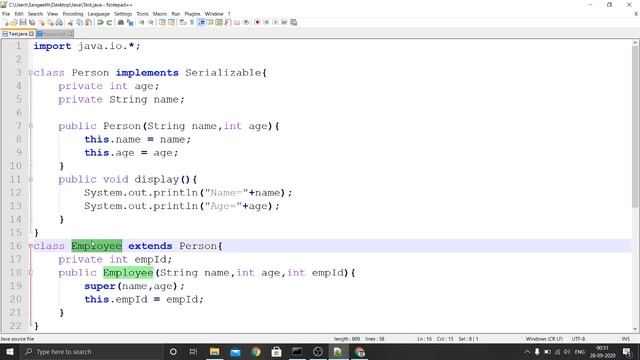Zoom in with the toolbar icon
Viewport: 640px width, 360px height.
[141, 22]
